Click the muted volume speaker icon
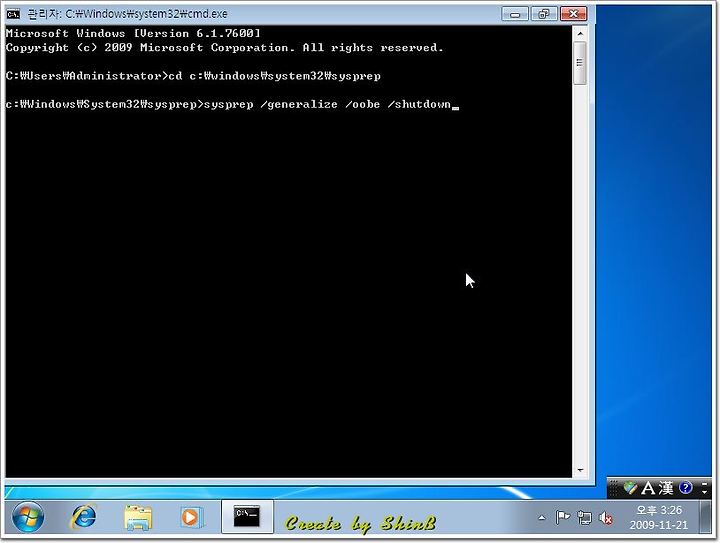The image size is (720, 543). [x=606, y=518]
